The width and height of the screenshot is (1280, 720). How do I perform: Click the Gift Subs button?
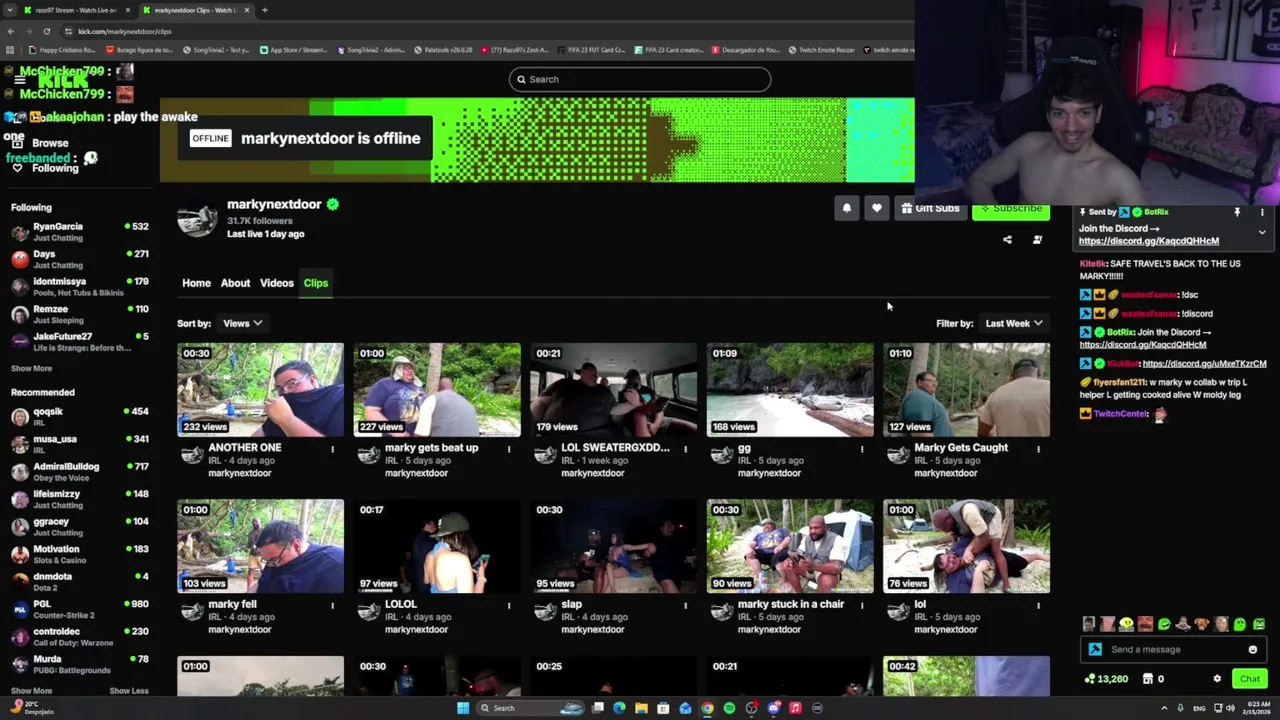(x=930, y=208)
